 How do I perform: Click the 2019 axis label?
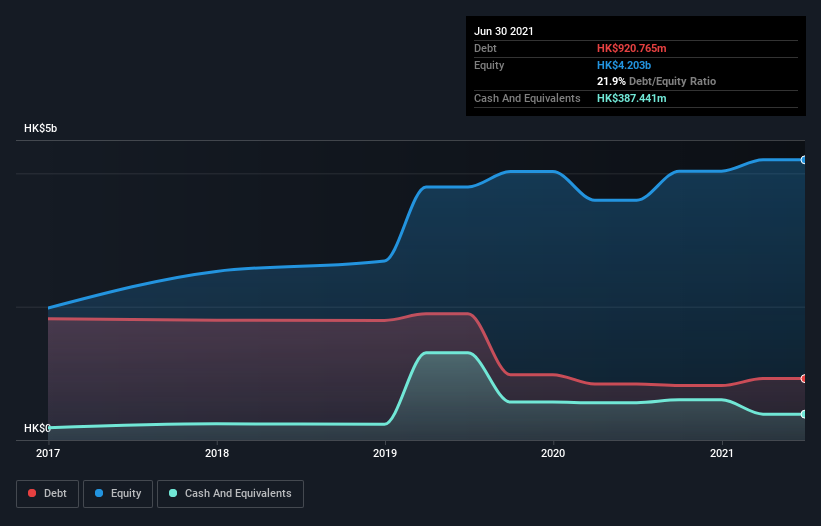click(x=385, y=453)
